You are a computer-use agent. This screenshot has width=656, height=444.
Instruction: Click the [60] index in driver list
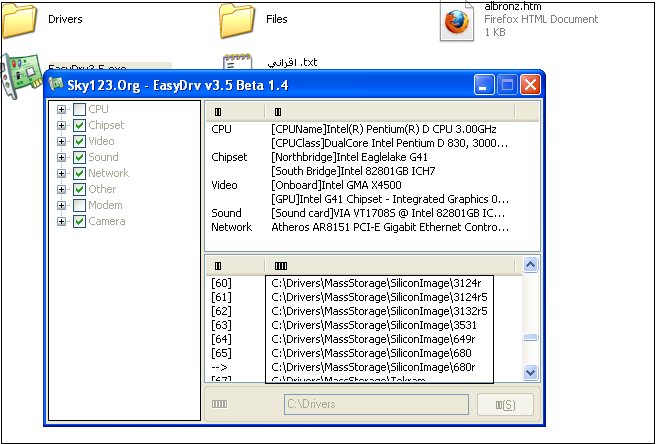click(221, 283)
